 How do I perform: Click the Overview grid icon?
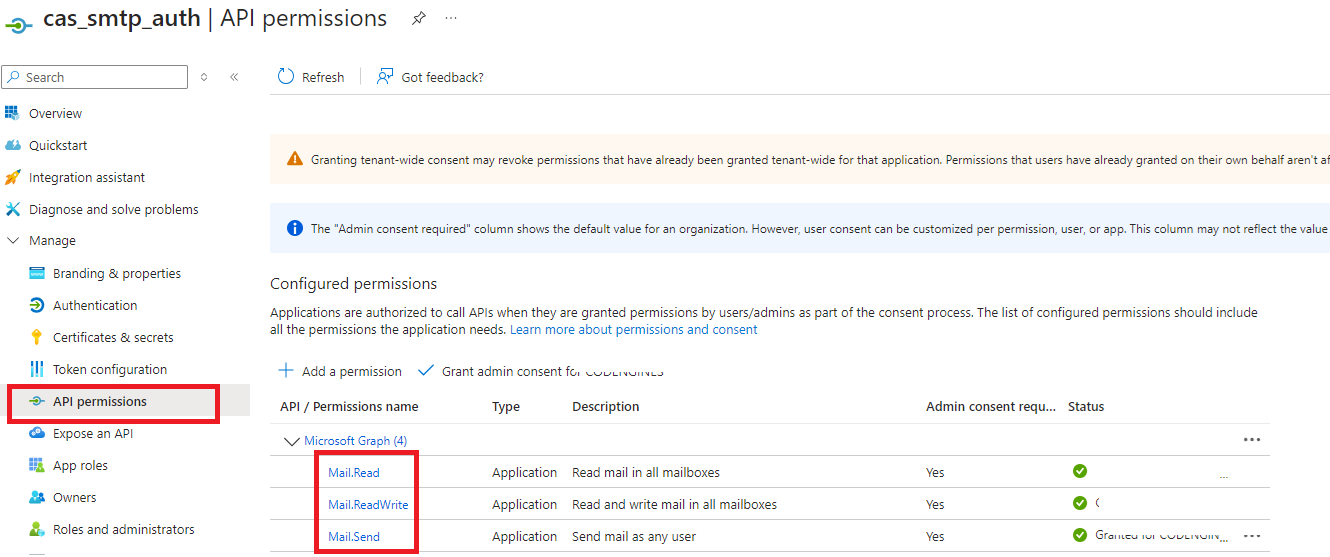pyautogui.click(x=12, y=113)
